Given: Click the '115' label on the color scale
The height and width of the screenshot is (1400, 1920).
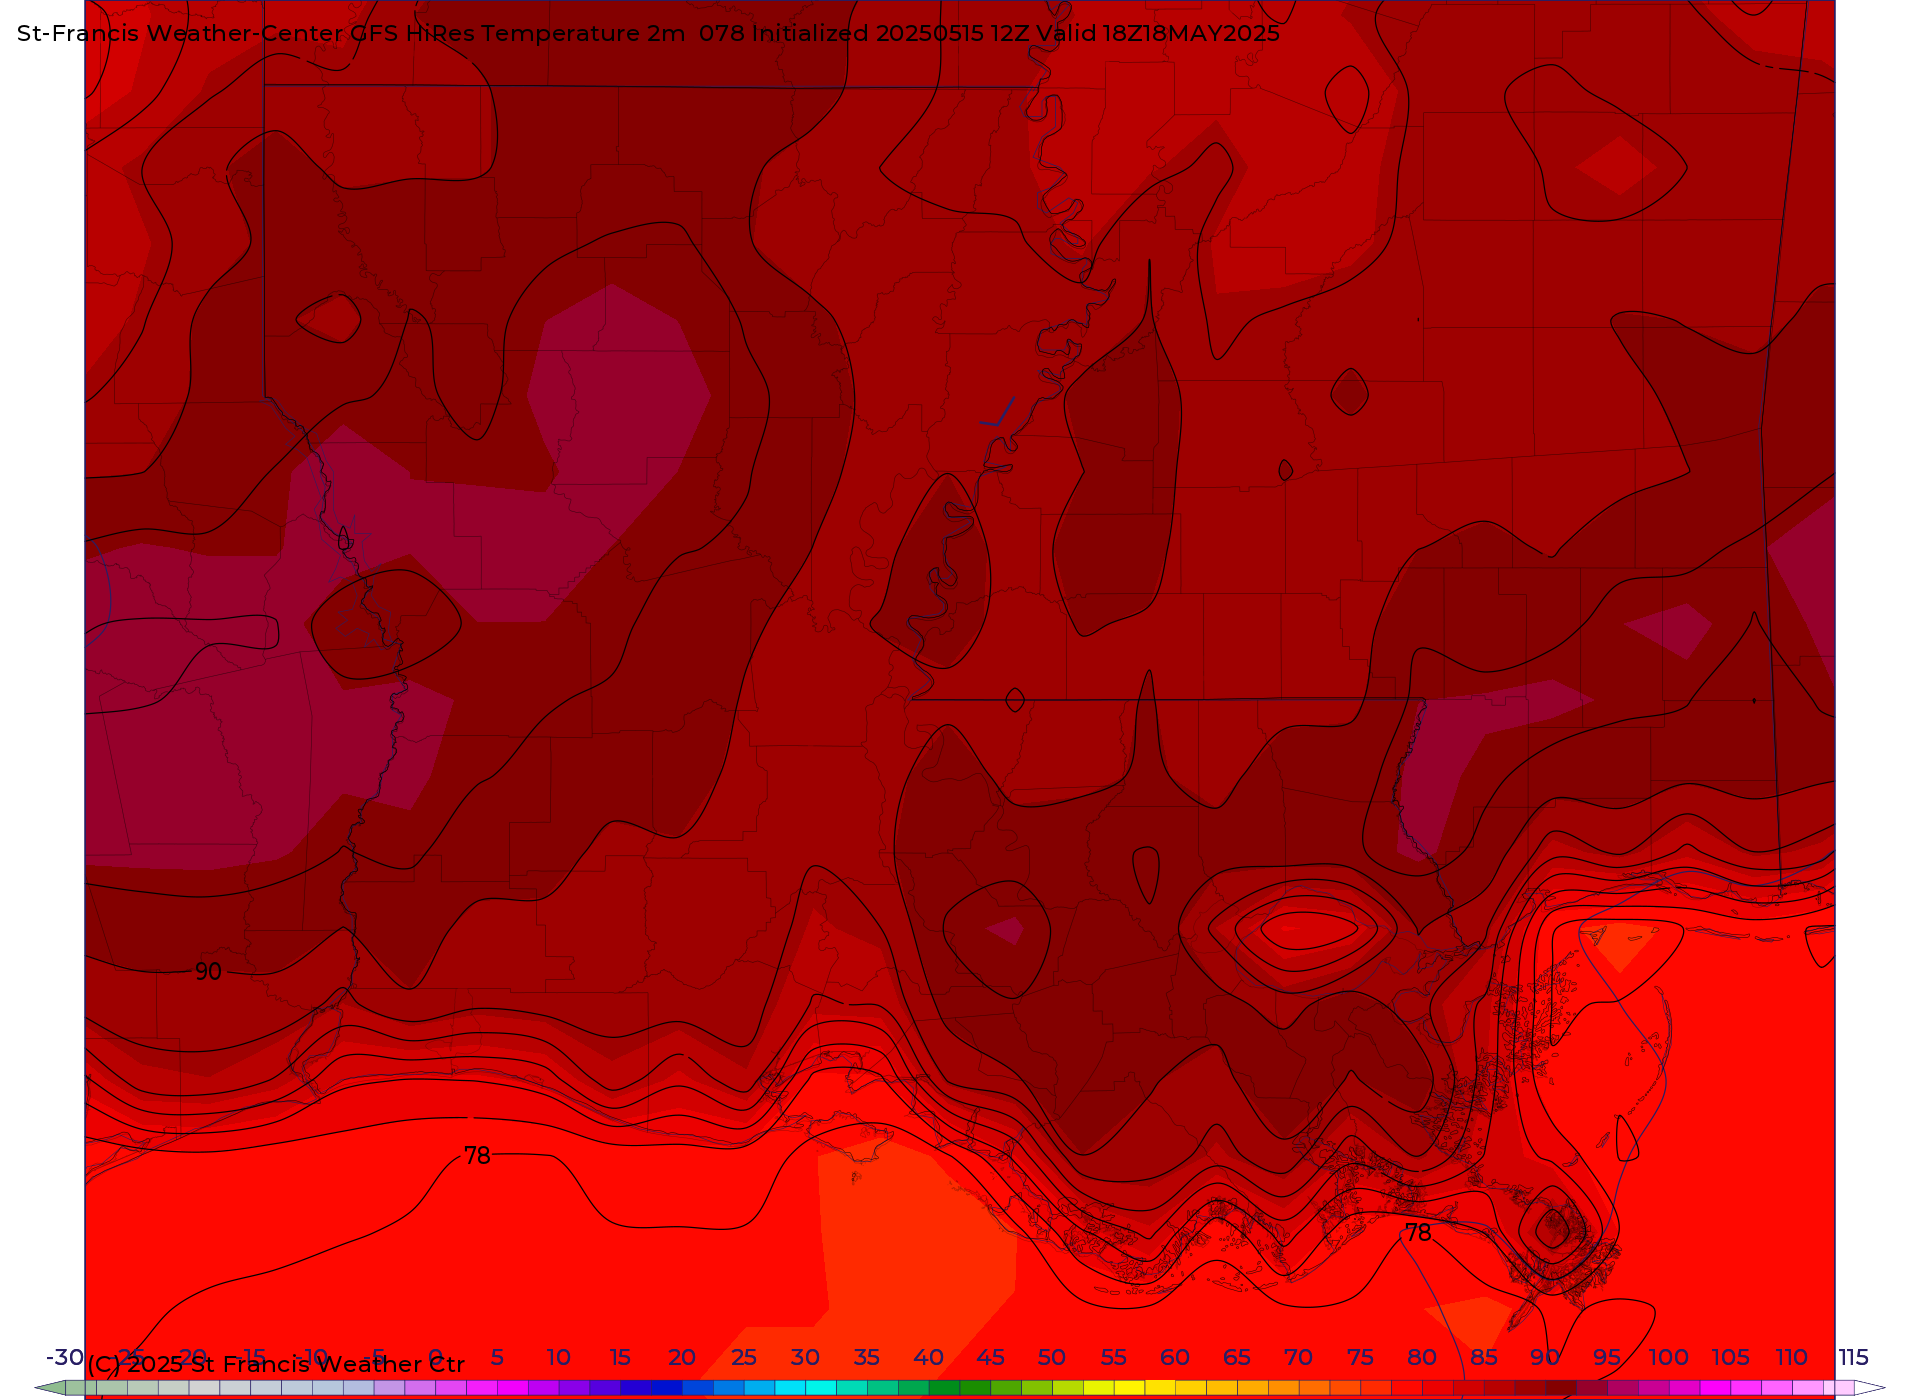Looking at the screenshot, I should pos(1853,1357).
